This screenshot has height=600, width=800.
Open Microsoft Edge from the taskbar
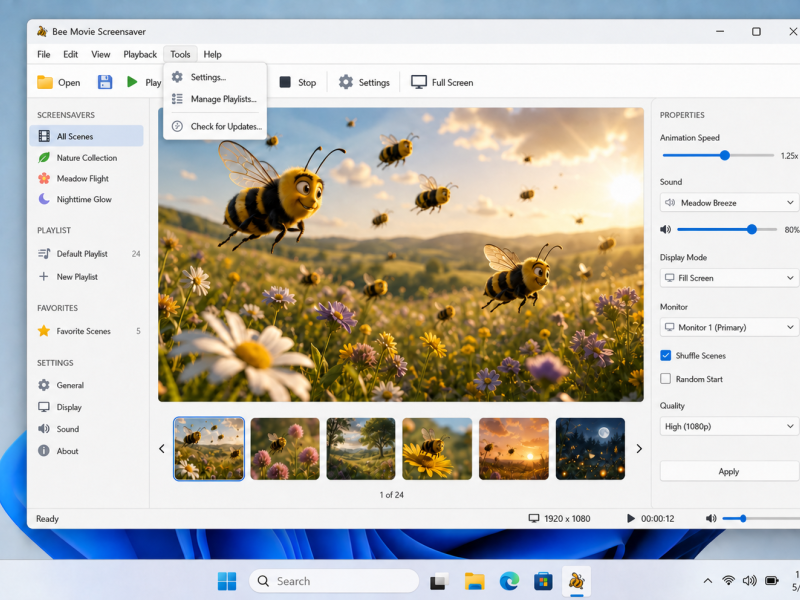click(509, 581)
